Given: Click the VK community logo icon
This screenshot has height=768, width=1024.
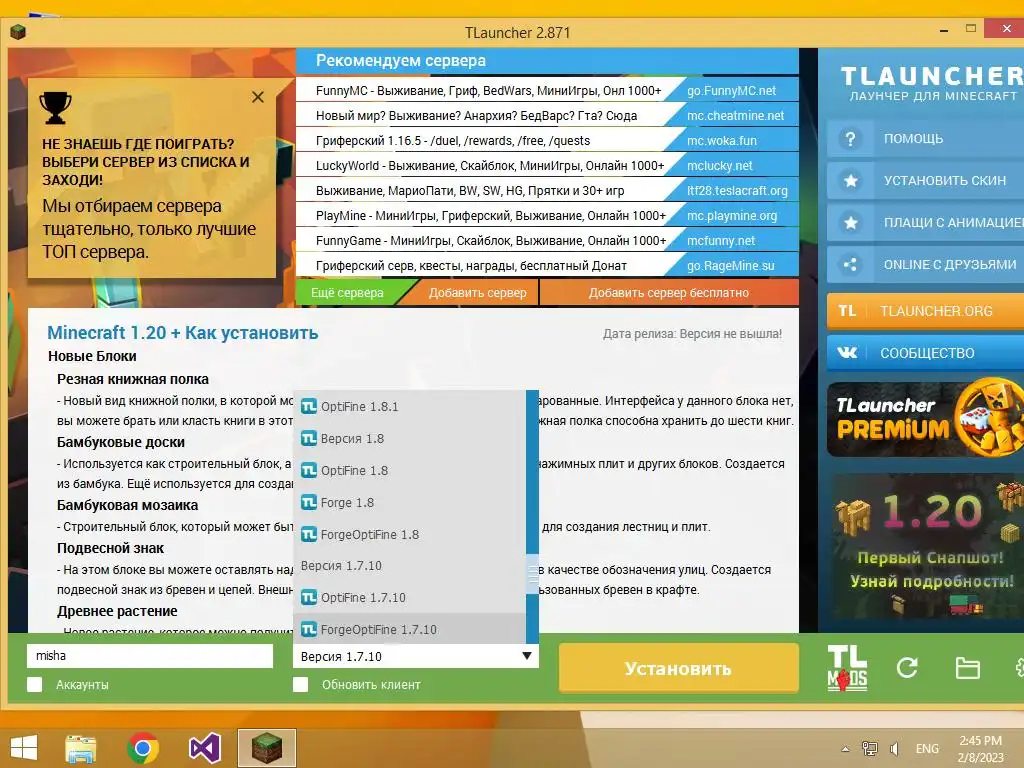Looking at the screenshot, I should [847, 353].
